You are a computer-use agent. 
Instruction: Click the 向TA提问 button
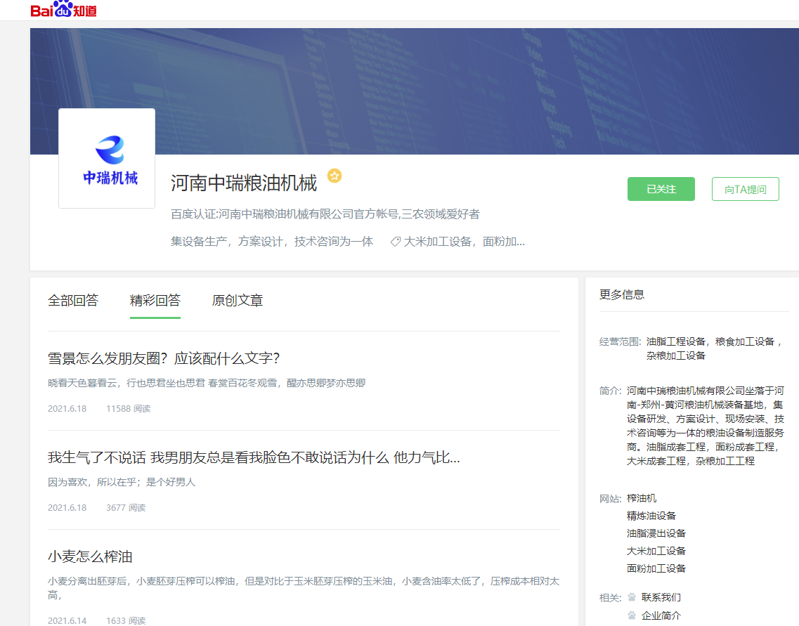[x=745, y=189]
